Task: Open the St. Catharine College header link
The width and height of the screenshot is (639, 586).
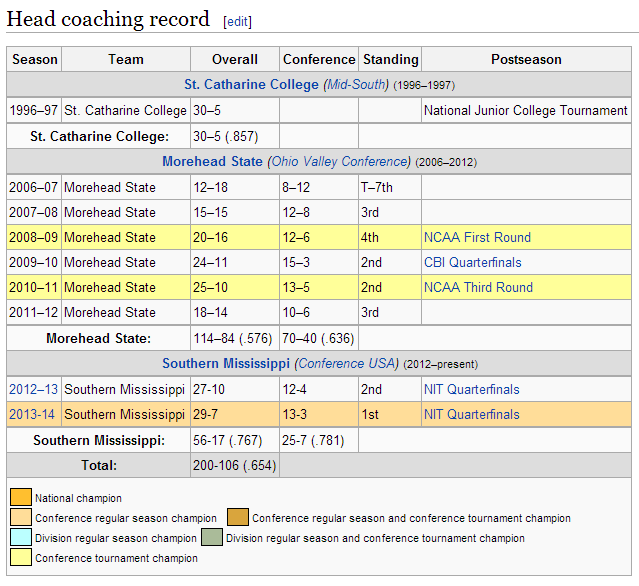Action: pos(251,84)
